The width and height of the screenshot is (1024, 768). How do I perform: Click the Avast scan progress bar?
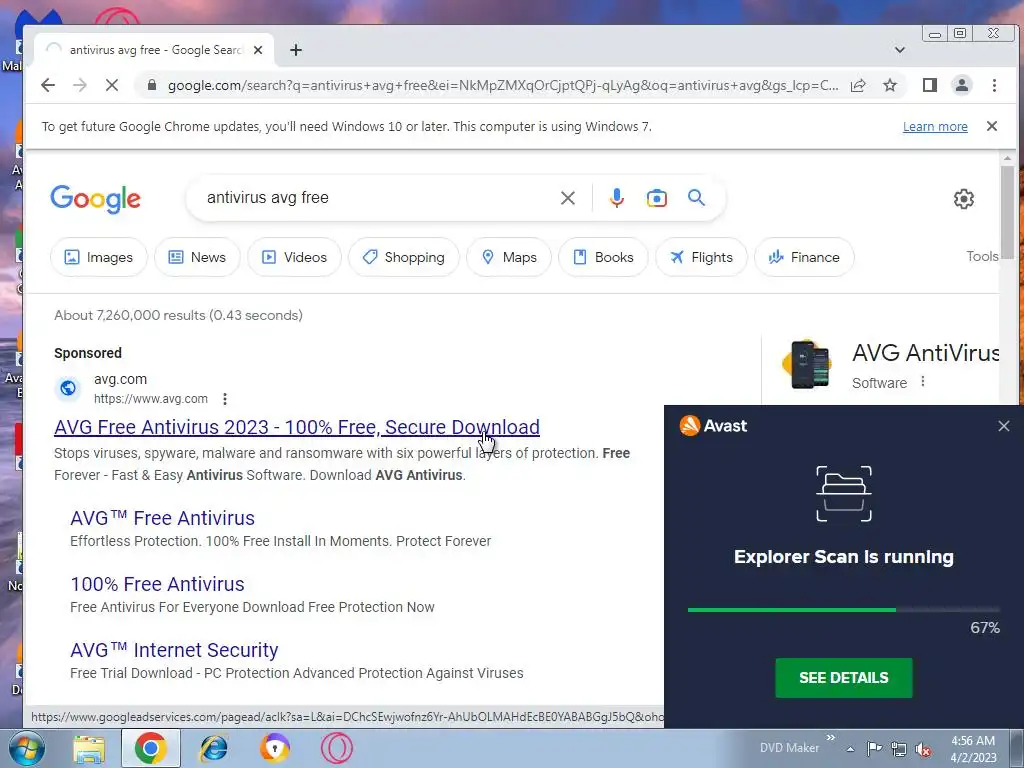843,610
